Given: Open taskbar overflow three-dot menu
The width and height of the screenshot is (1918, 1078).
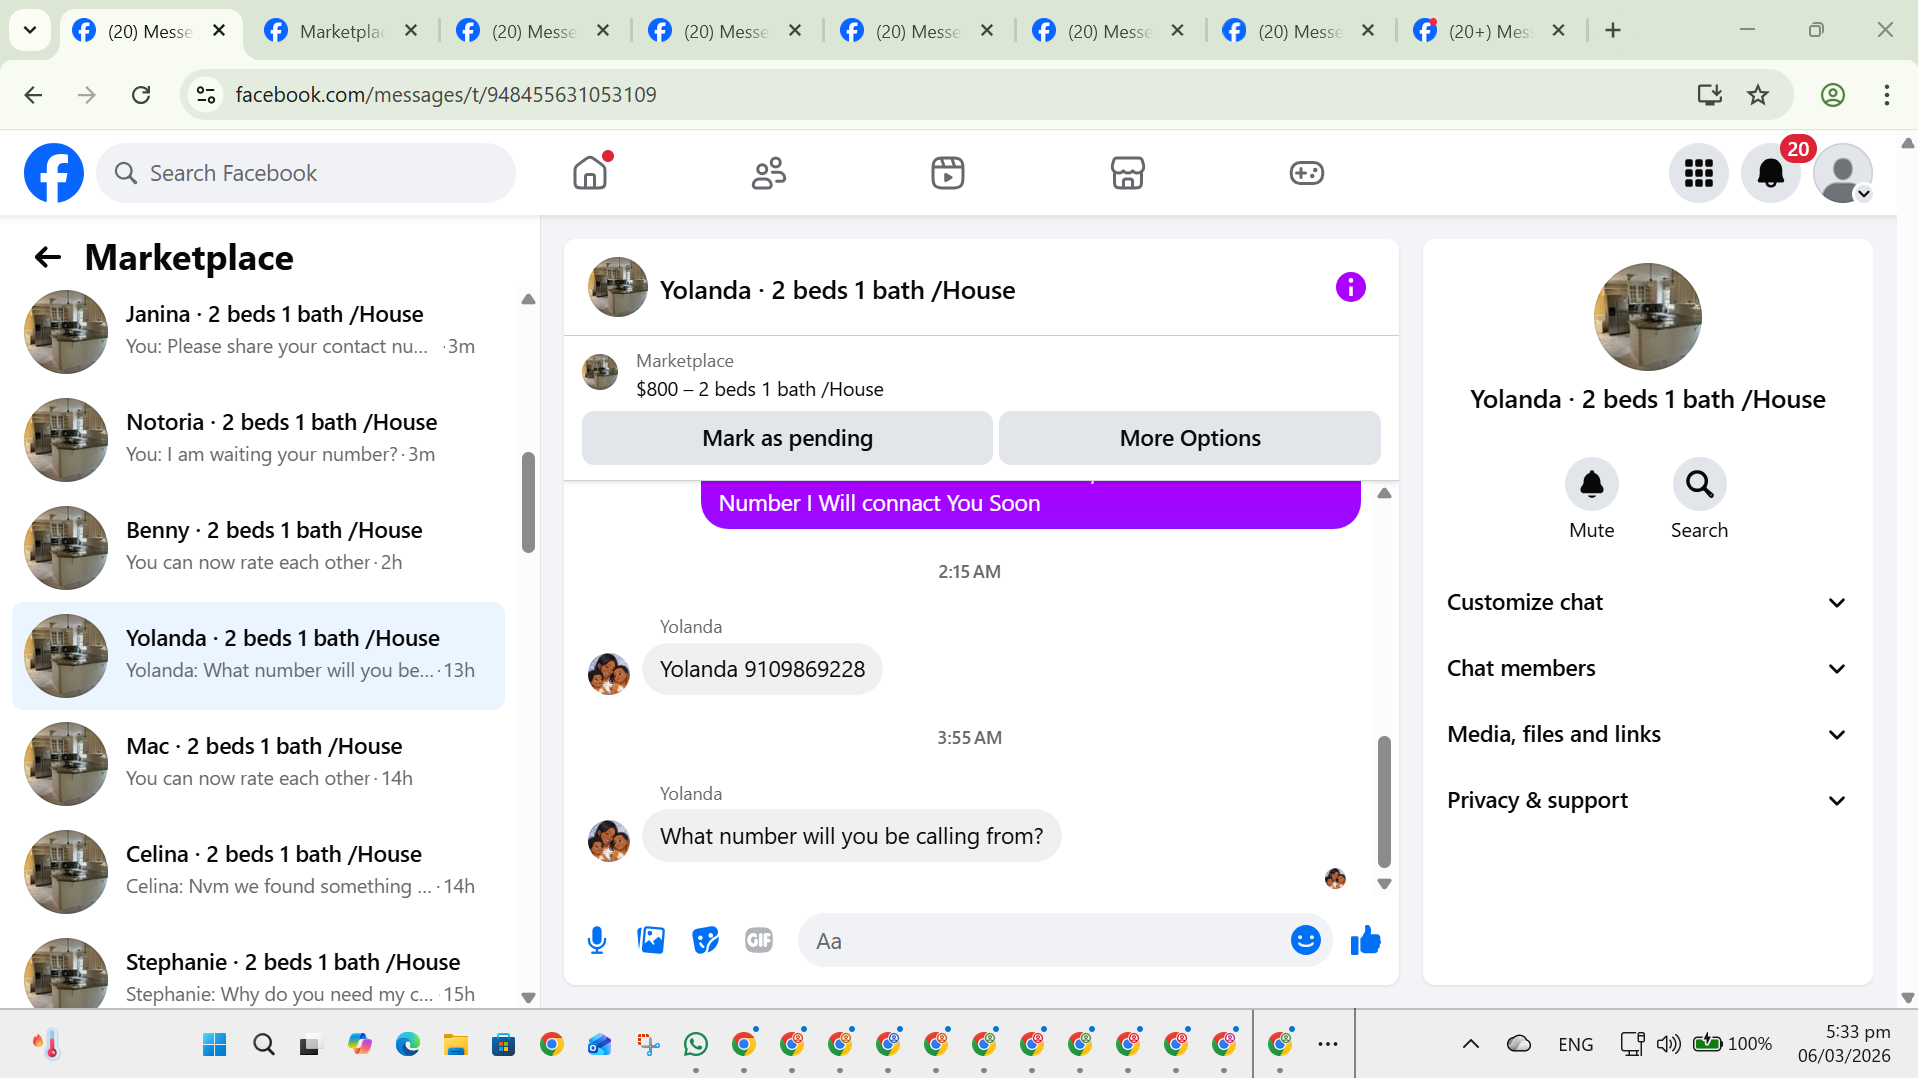Looking at the screenshot, I should (1328, 1044).
